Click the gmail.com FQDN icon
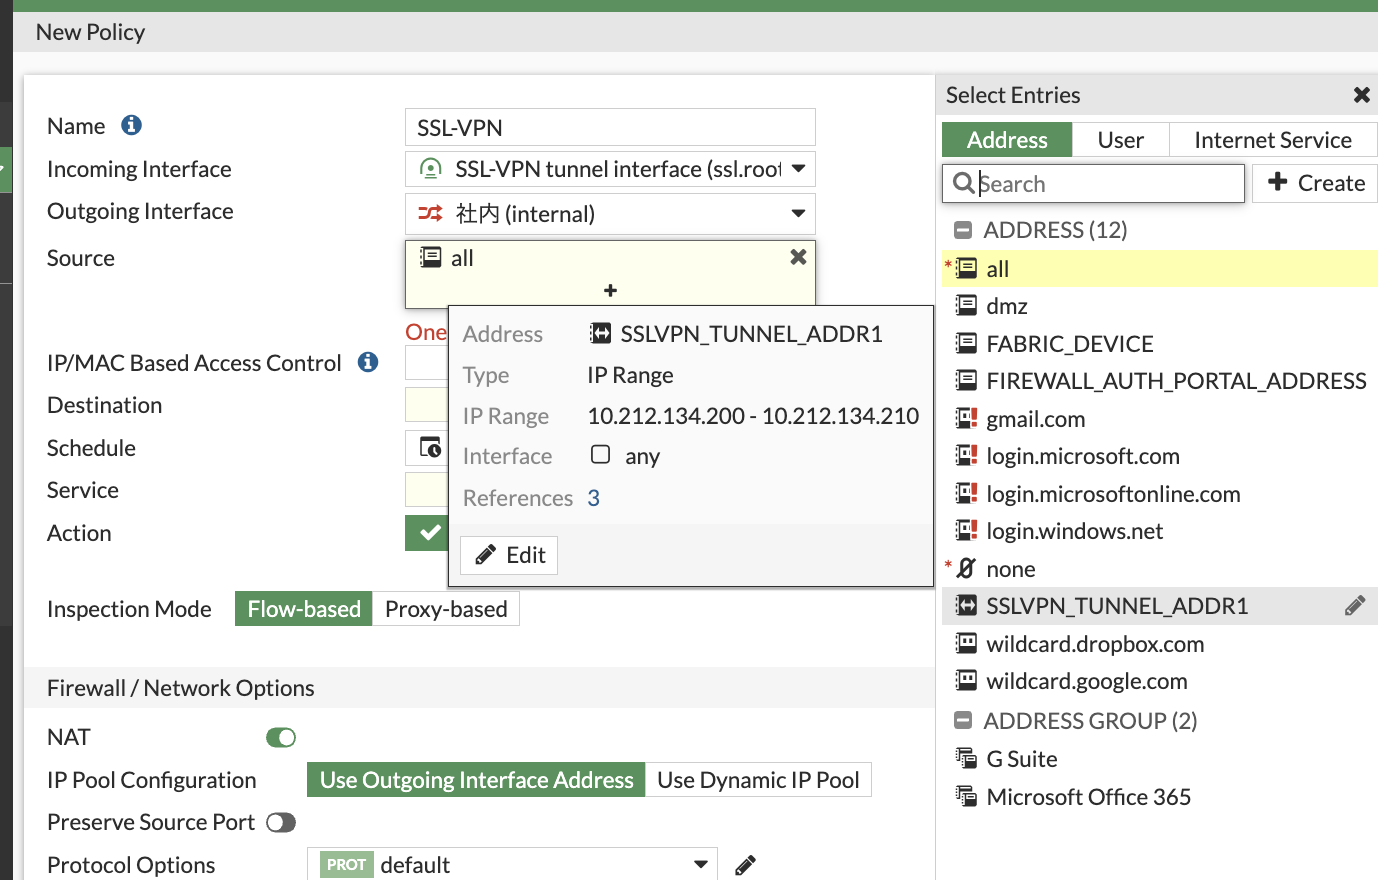The image size is (1378, 880). [x=966, y=418]
